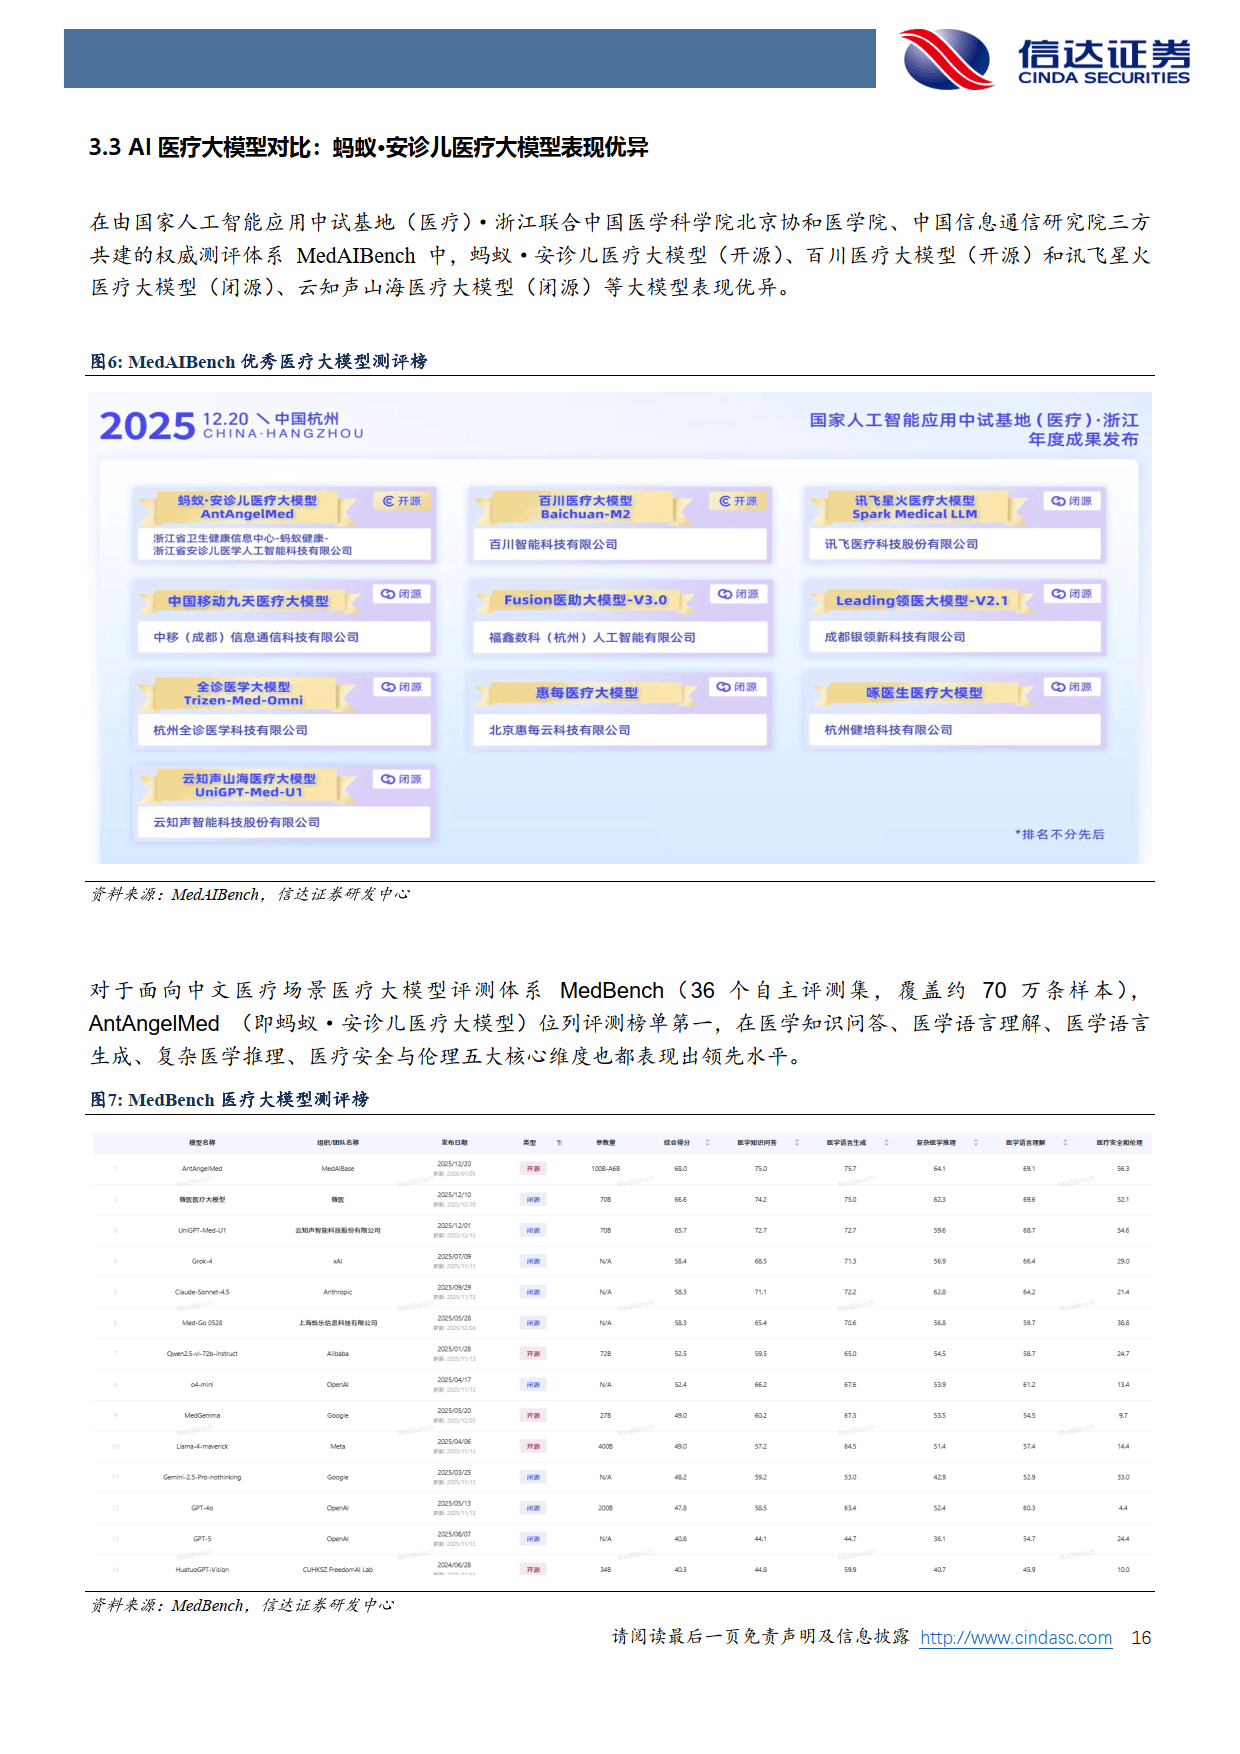Viewport: 1240px width, 1754px height.
Task: Click the 开源 badge on AntAngelMed card
Action: [402, 501]
